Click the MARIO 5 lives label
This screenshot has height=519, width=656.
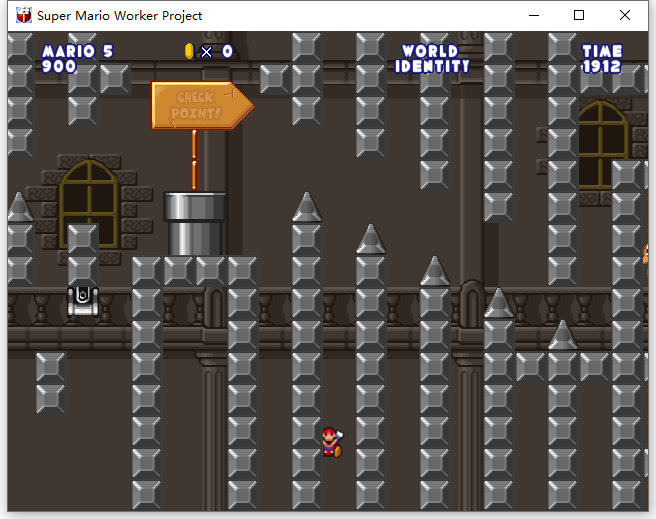pyautogui.click(x=78, y=51)
